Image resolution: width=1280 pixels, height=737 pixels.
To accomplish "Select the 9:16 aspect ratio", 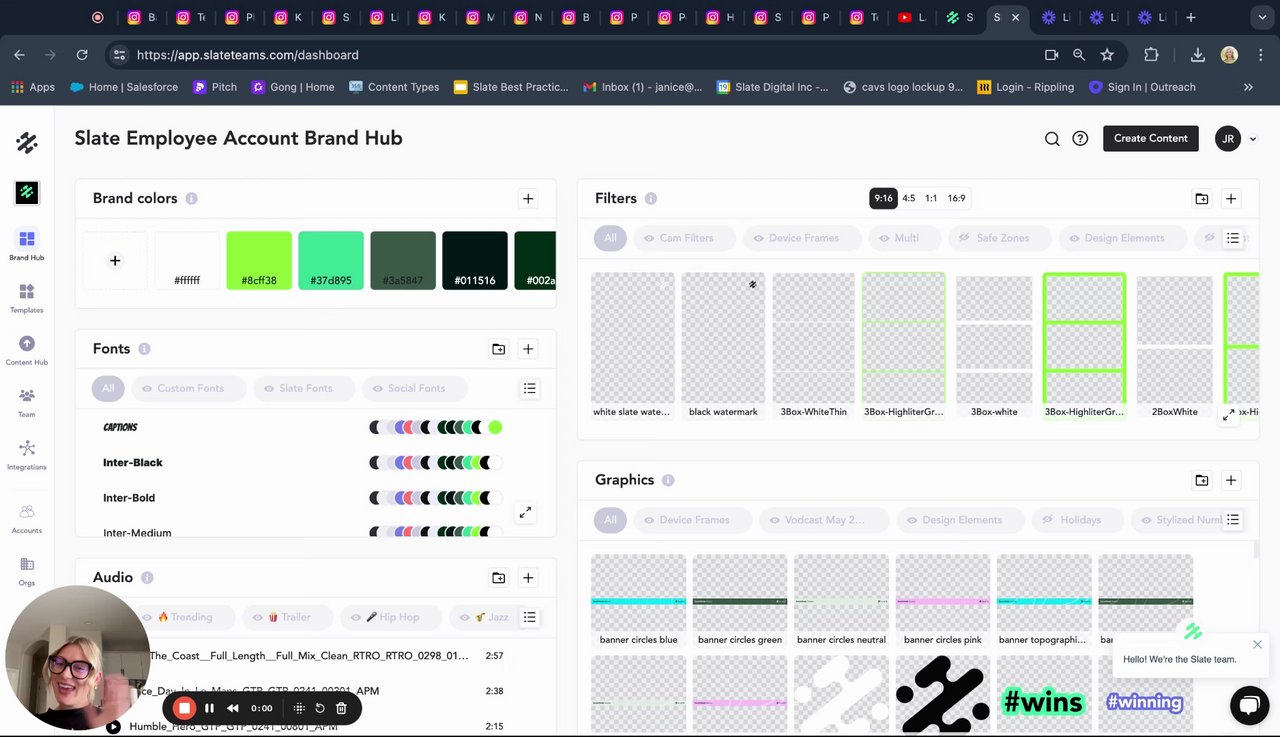I will point(883,198).
